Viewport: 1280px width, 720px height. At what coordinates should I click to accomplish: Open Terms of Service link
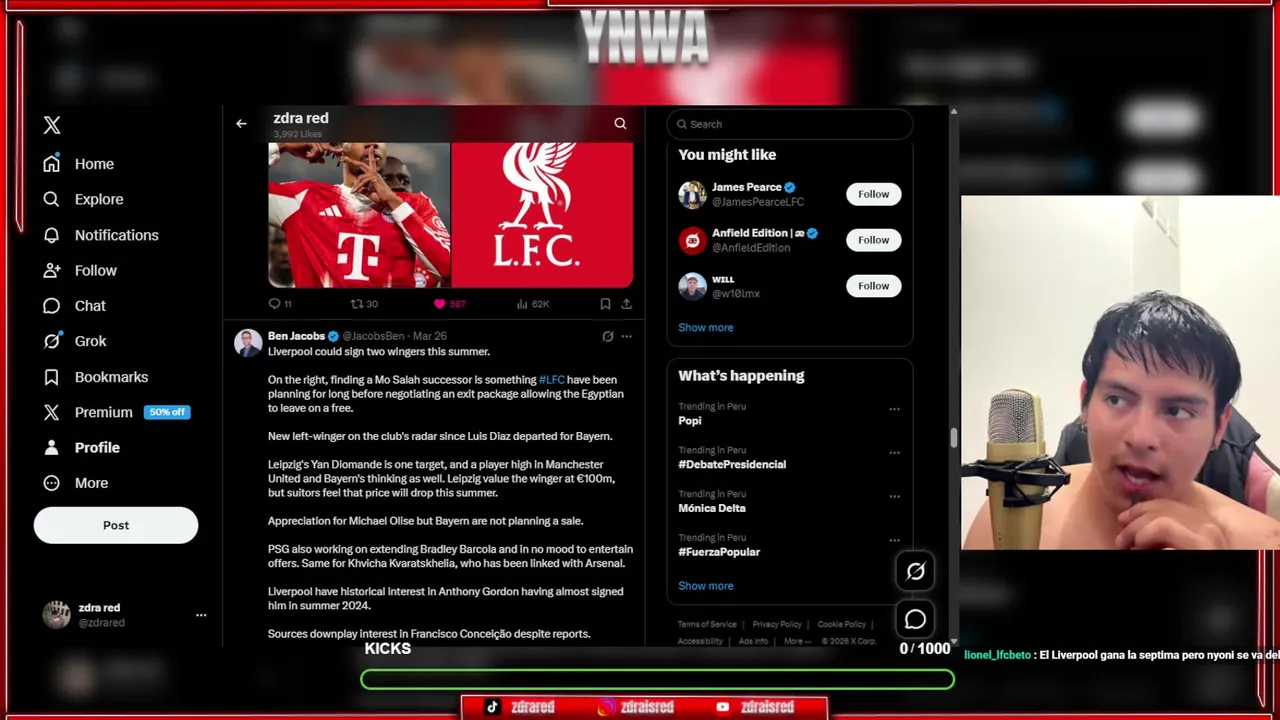[707, 624]
